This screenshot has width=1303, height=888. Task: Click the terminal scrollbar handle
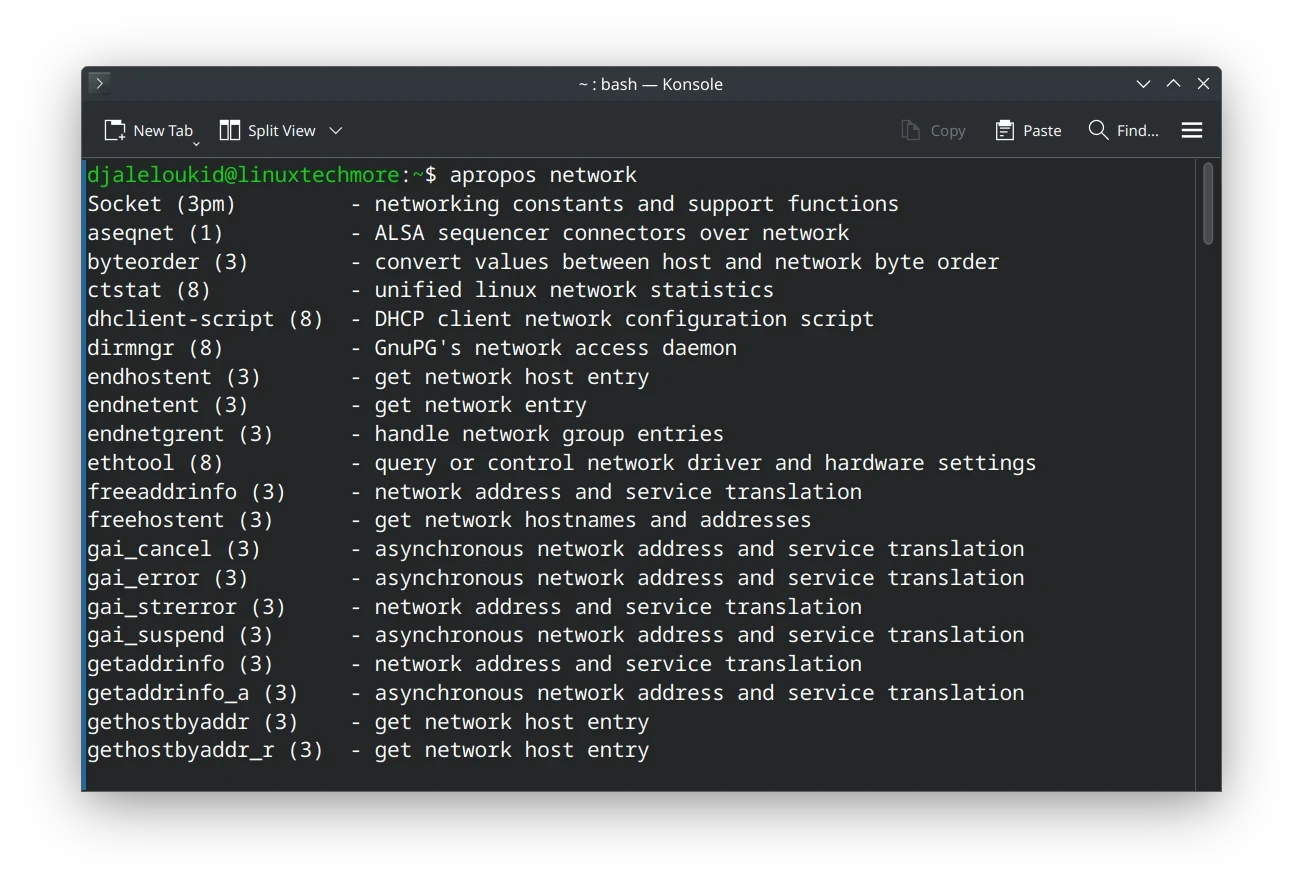1207,204
